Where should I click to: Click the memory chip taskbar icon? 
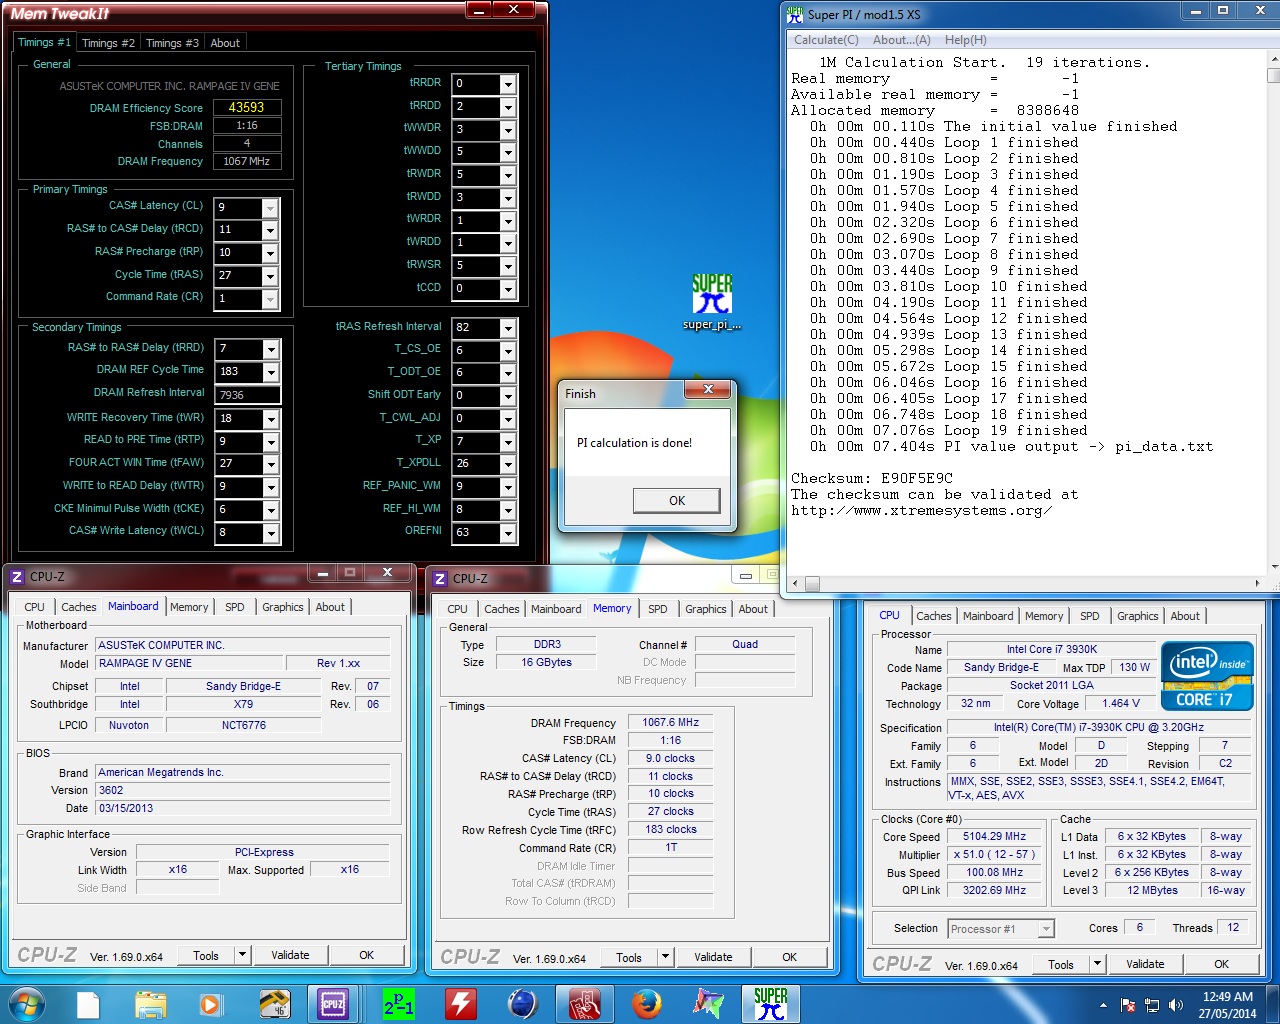coord(274,1003)
